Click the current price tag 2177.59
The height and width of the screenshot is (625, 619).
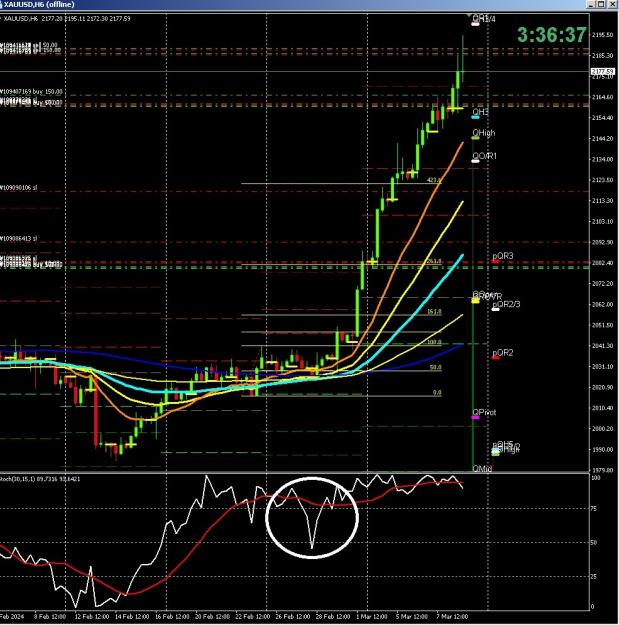(602, 71)
